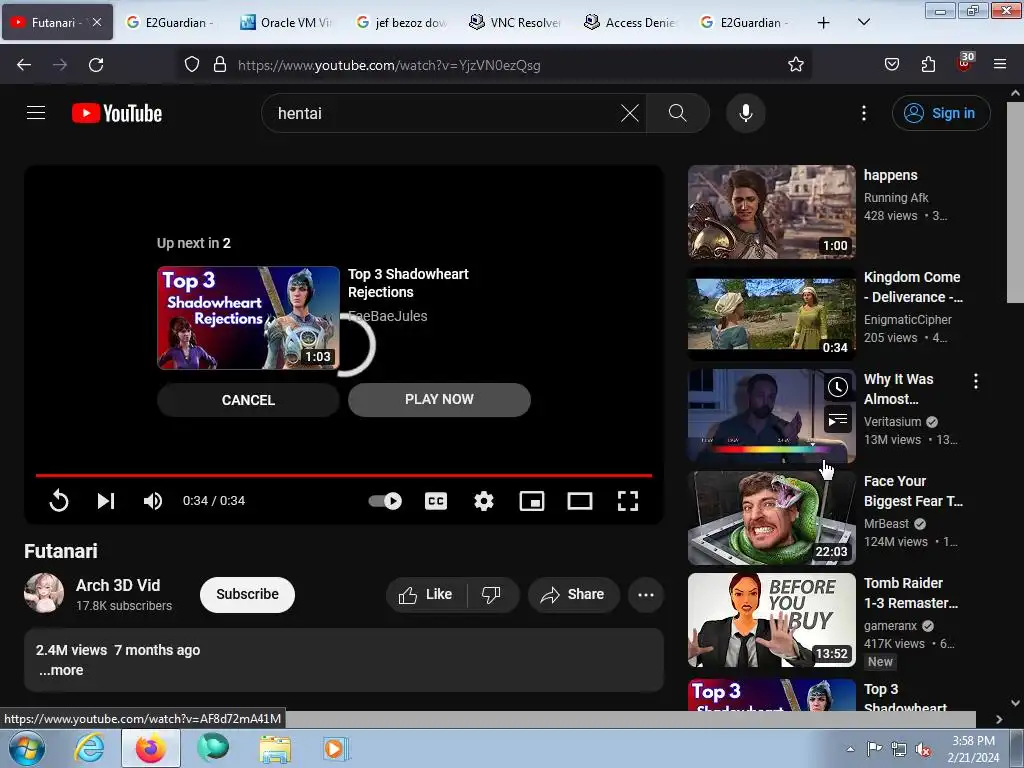1024x768 pixels.
Task: Open the Arch 3D Vid channel avatar
Action: [44, 593]
